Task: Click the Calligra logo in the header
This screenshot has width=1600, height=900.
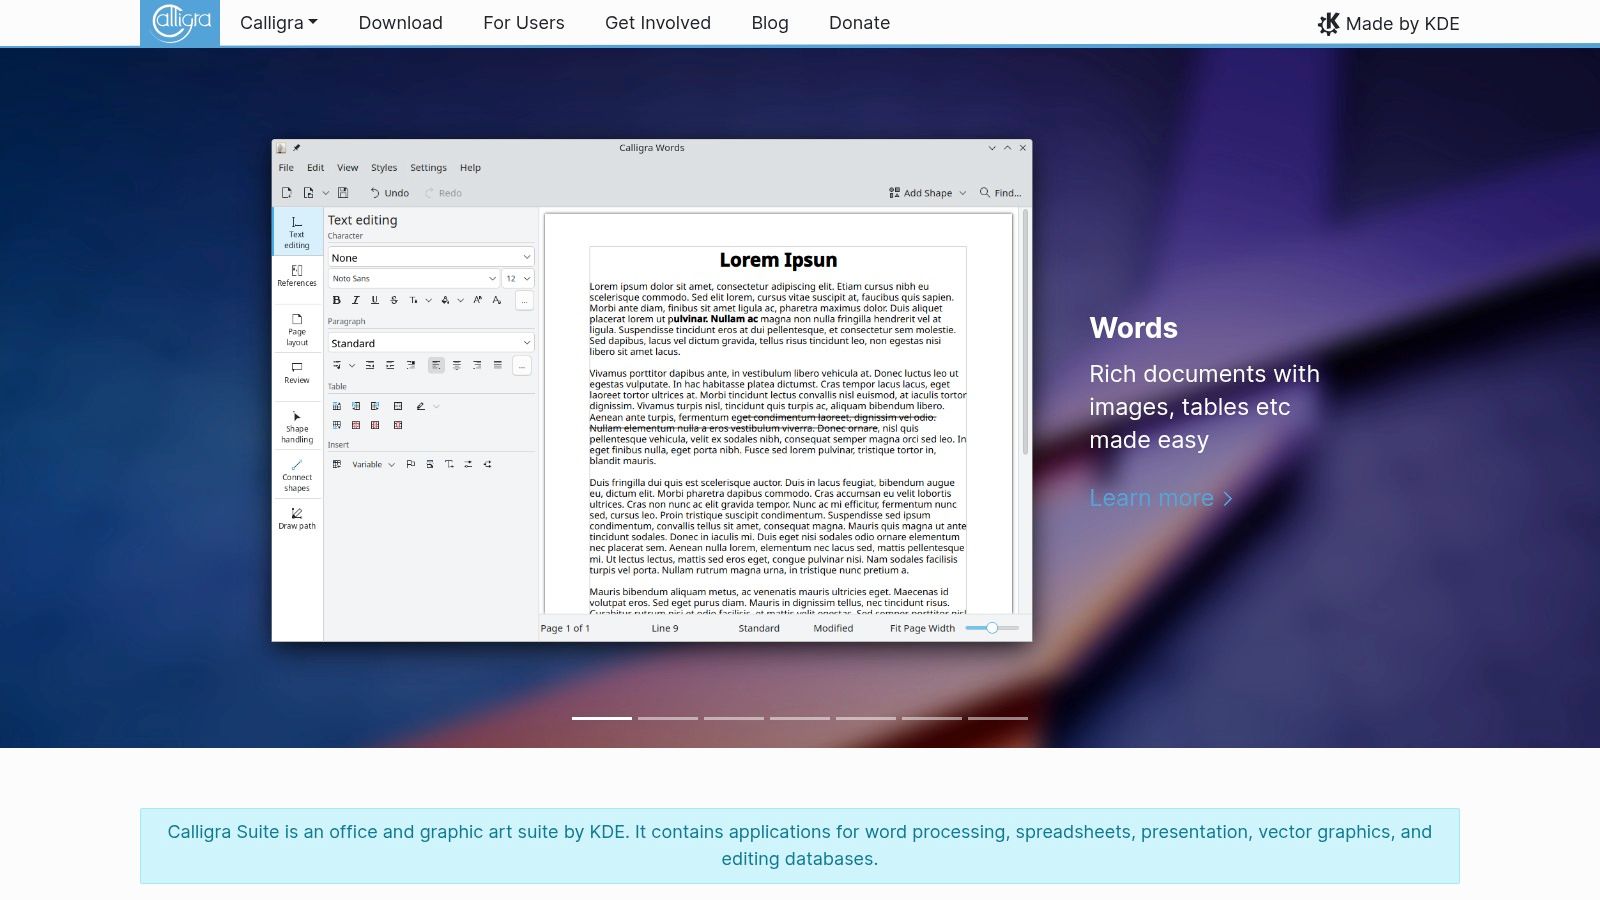Action: pos(180,23)
